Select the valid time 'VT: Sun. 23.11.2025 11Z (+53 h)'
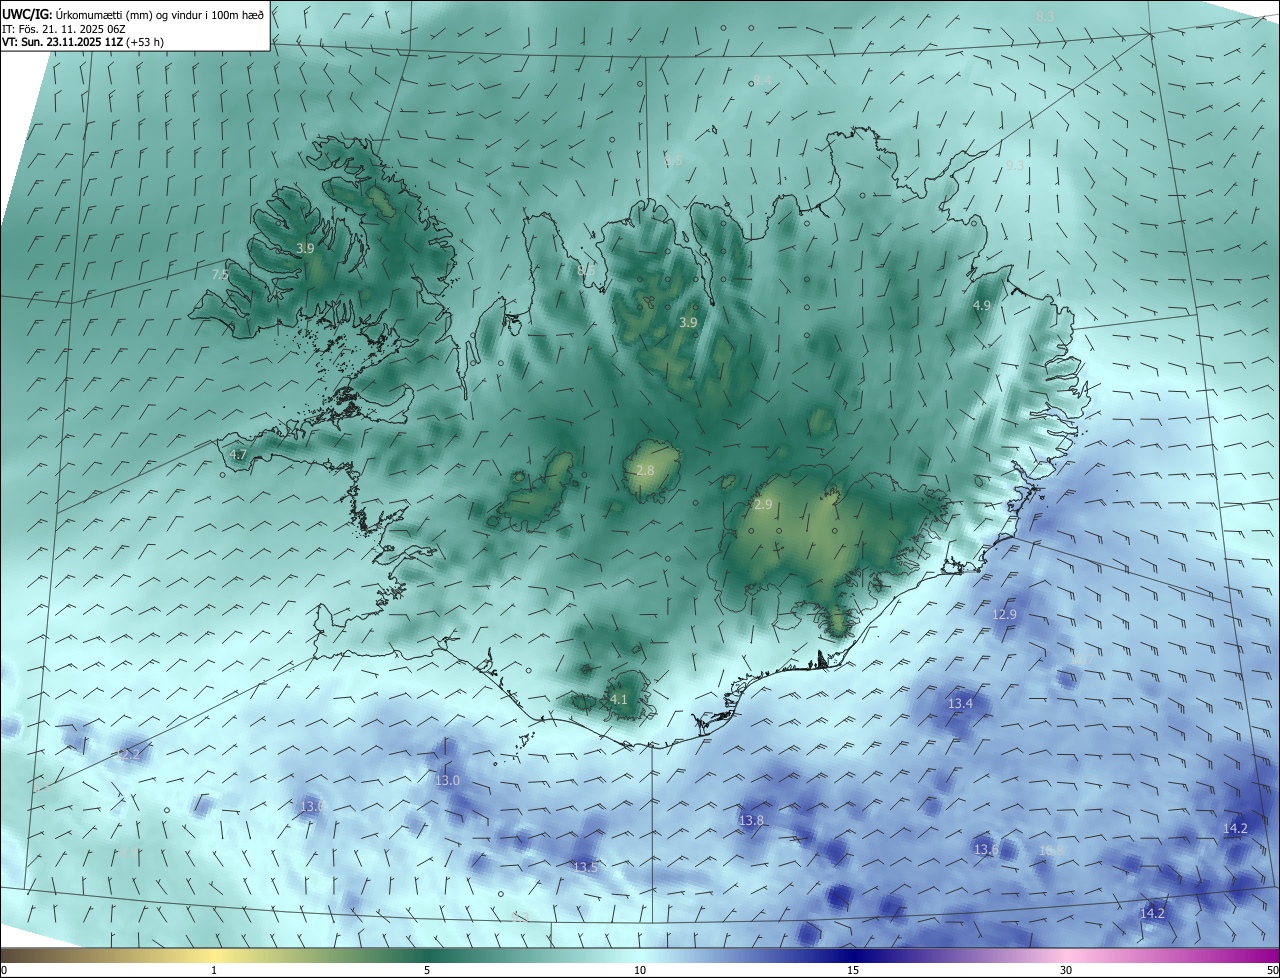This screenshot has width=1280, height=978. [x=83, y=42]
